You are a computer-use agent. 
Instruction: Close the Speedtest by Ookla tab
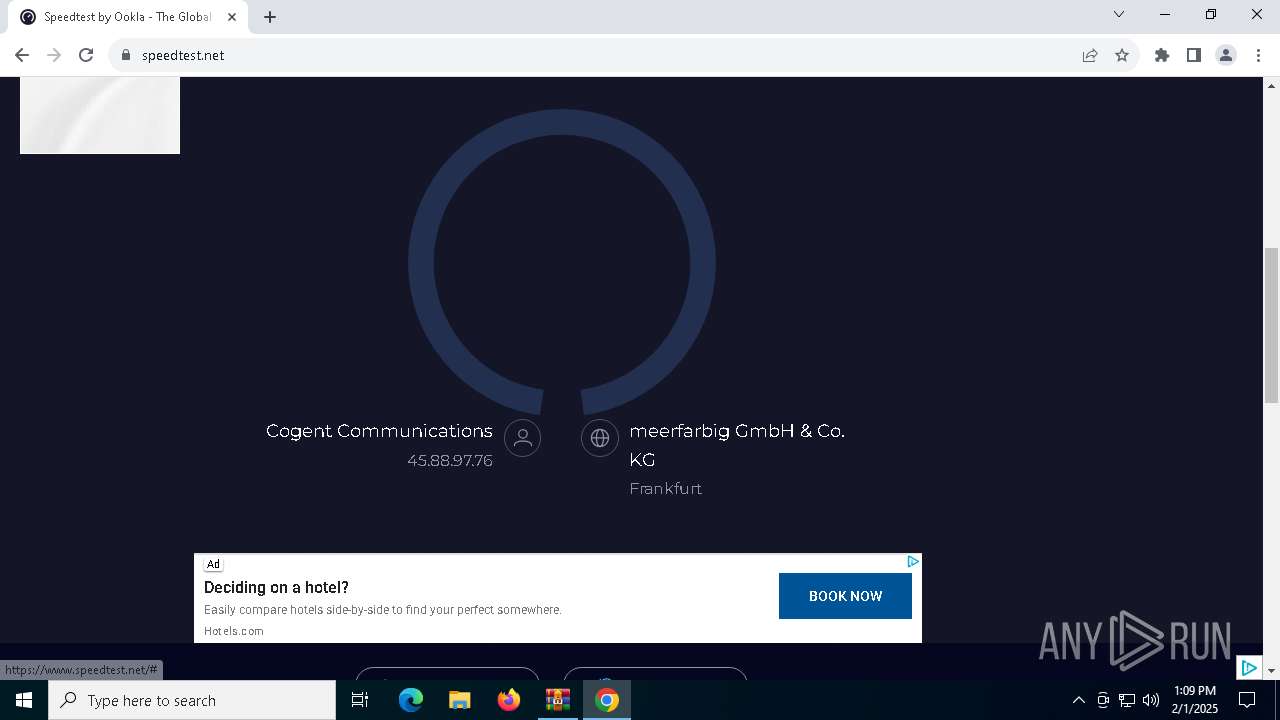tap(232, 17)
